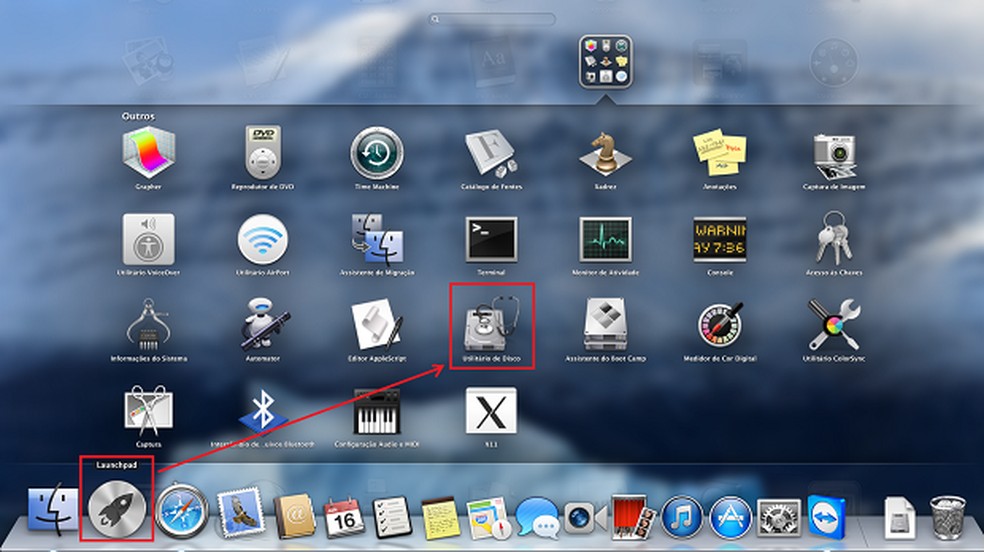Screen dimensions: 984x552
Task: Open Finder in the Dock
Action: 53,511
